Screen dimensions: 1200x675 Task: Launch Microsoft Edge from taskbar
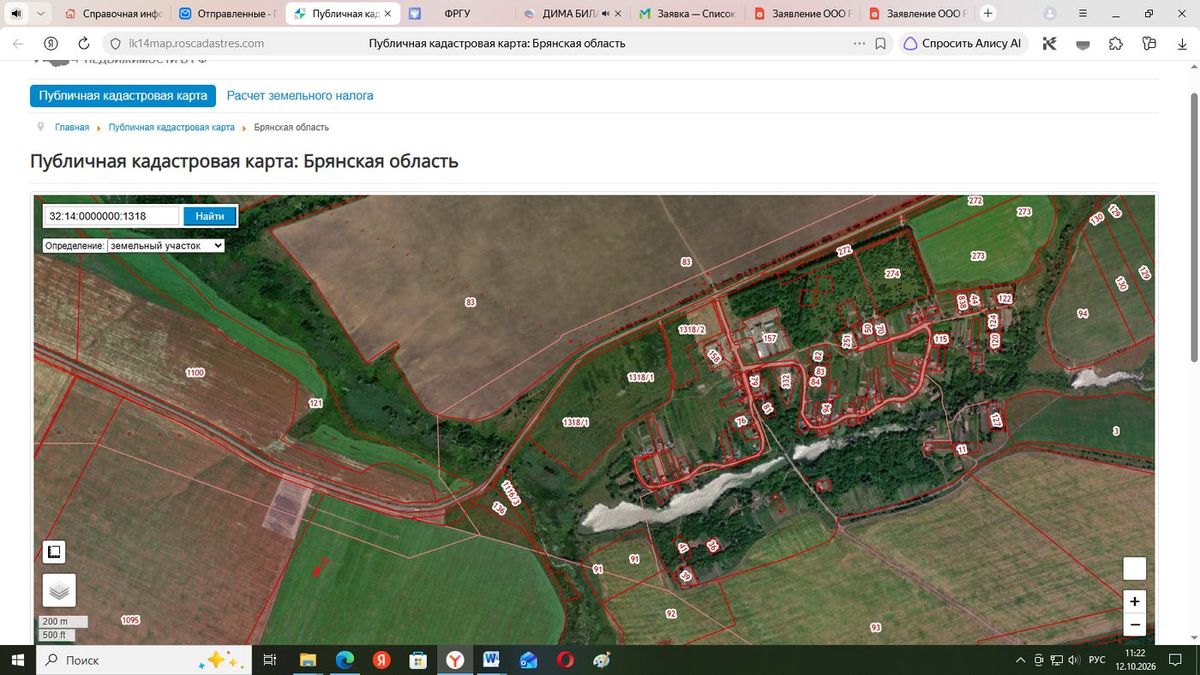pyautogui.click(x=344, y=660)
